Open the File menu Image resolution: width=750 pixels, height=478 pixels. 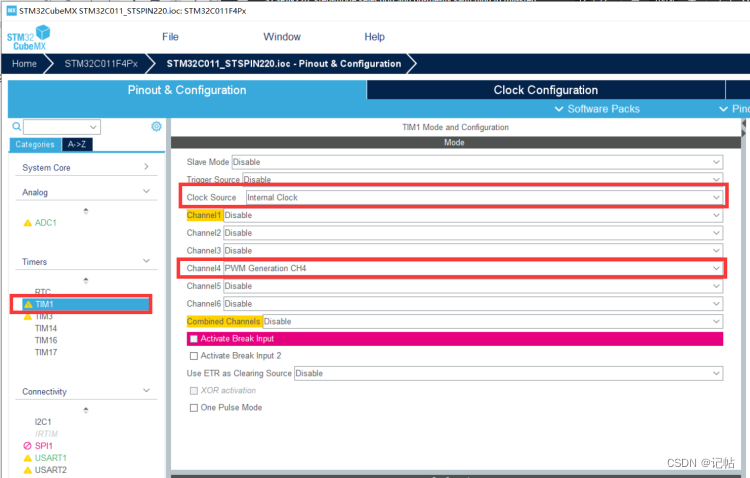[x=170, y=37]
